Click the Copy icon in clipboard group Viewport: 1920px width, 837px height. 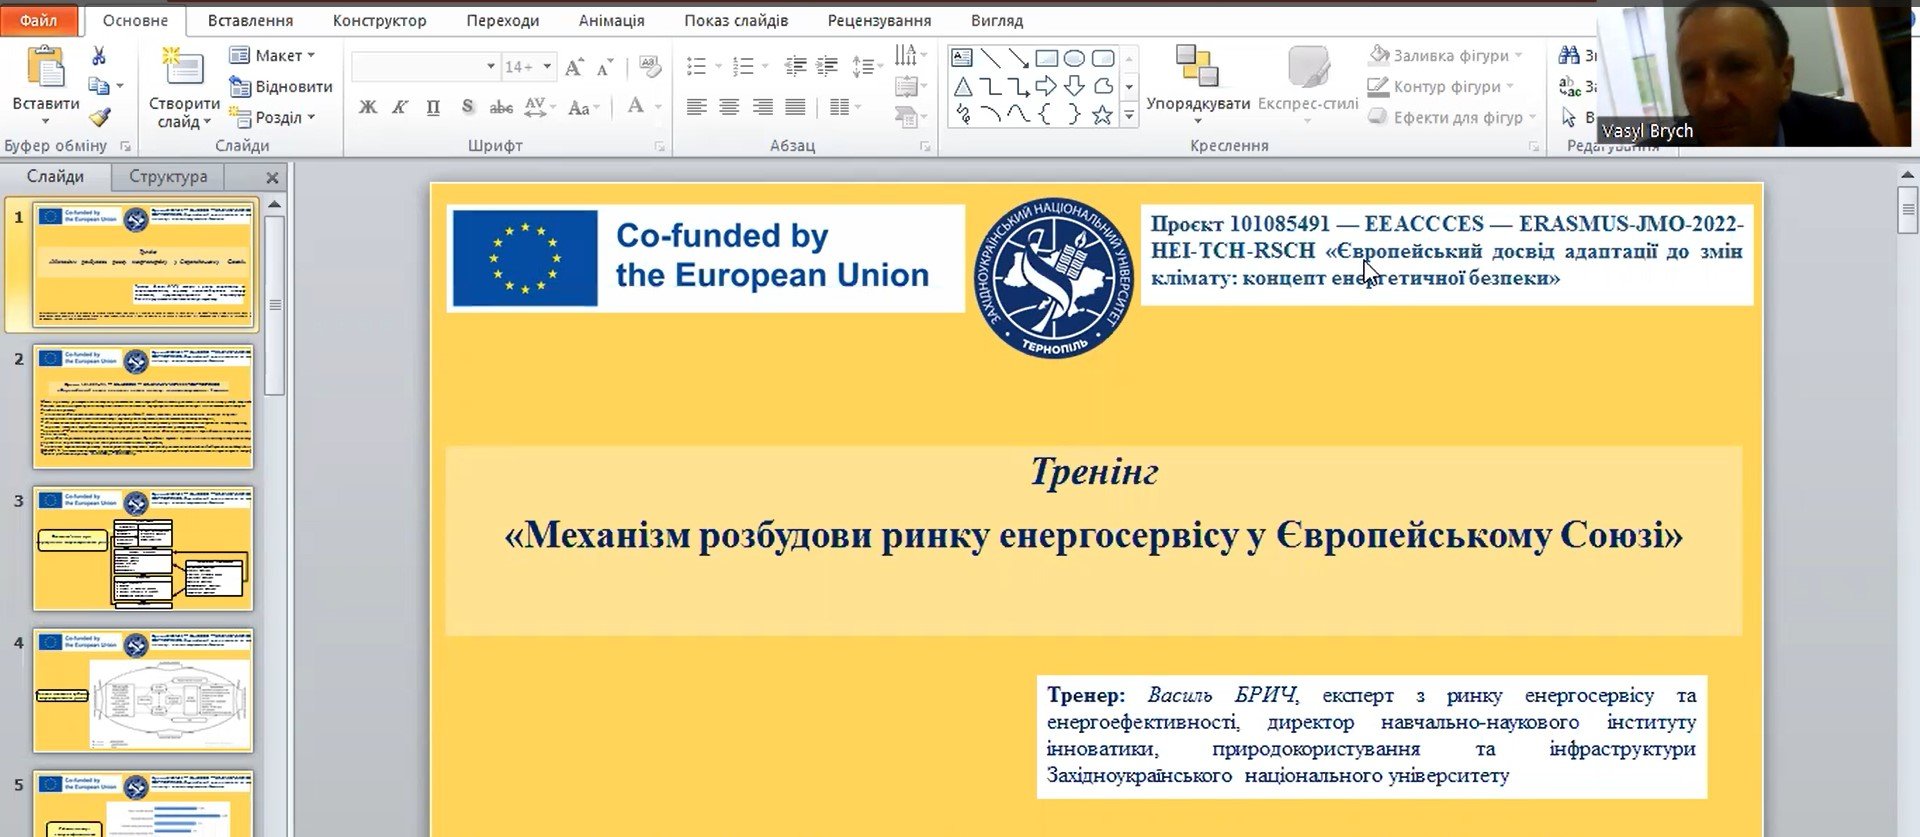click(98, 86)
